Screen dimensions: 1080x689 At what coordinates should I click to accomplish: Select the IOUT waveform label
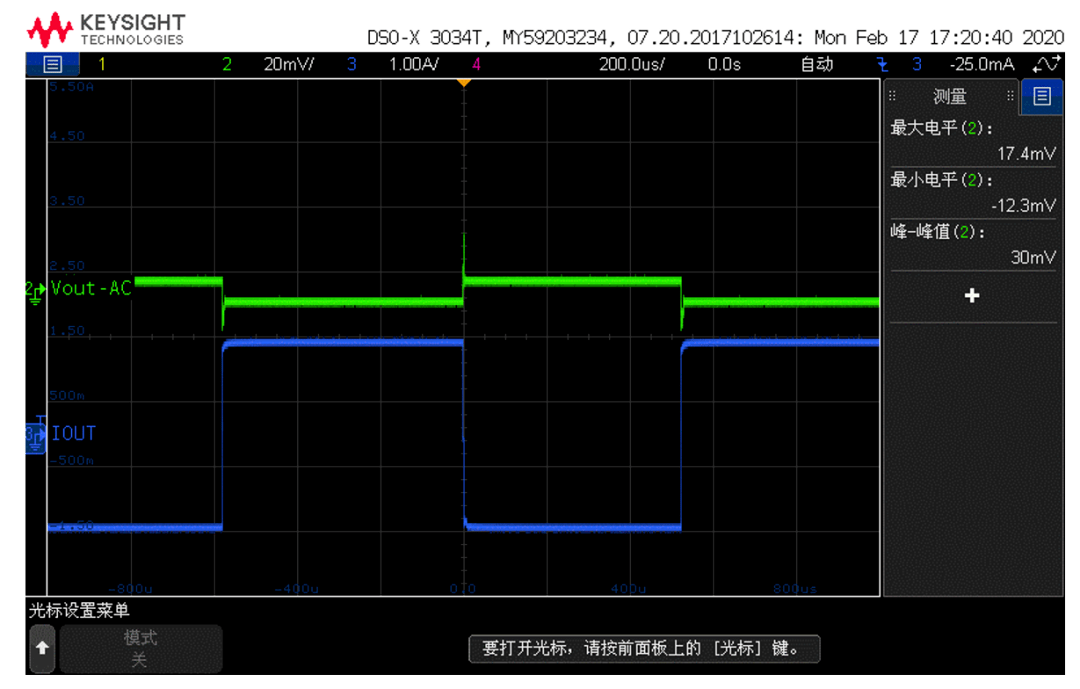click(x=74, y=433)
